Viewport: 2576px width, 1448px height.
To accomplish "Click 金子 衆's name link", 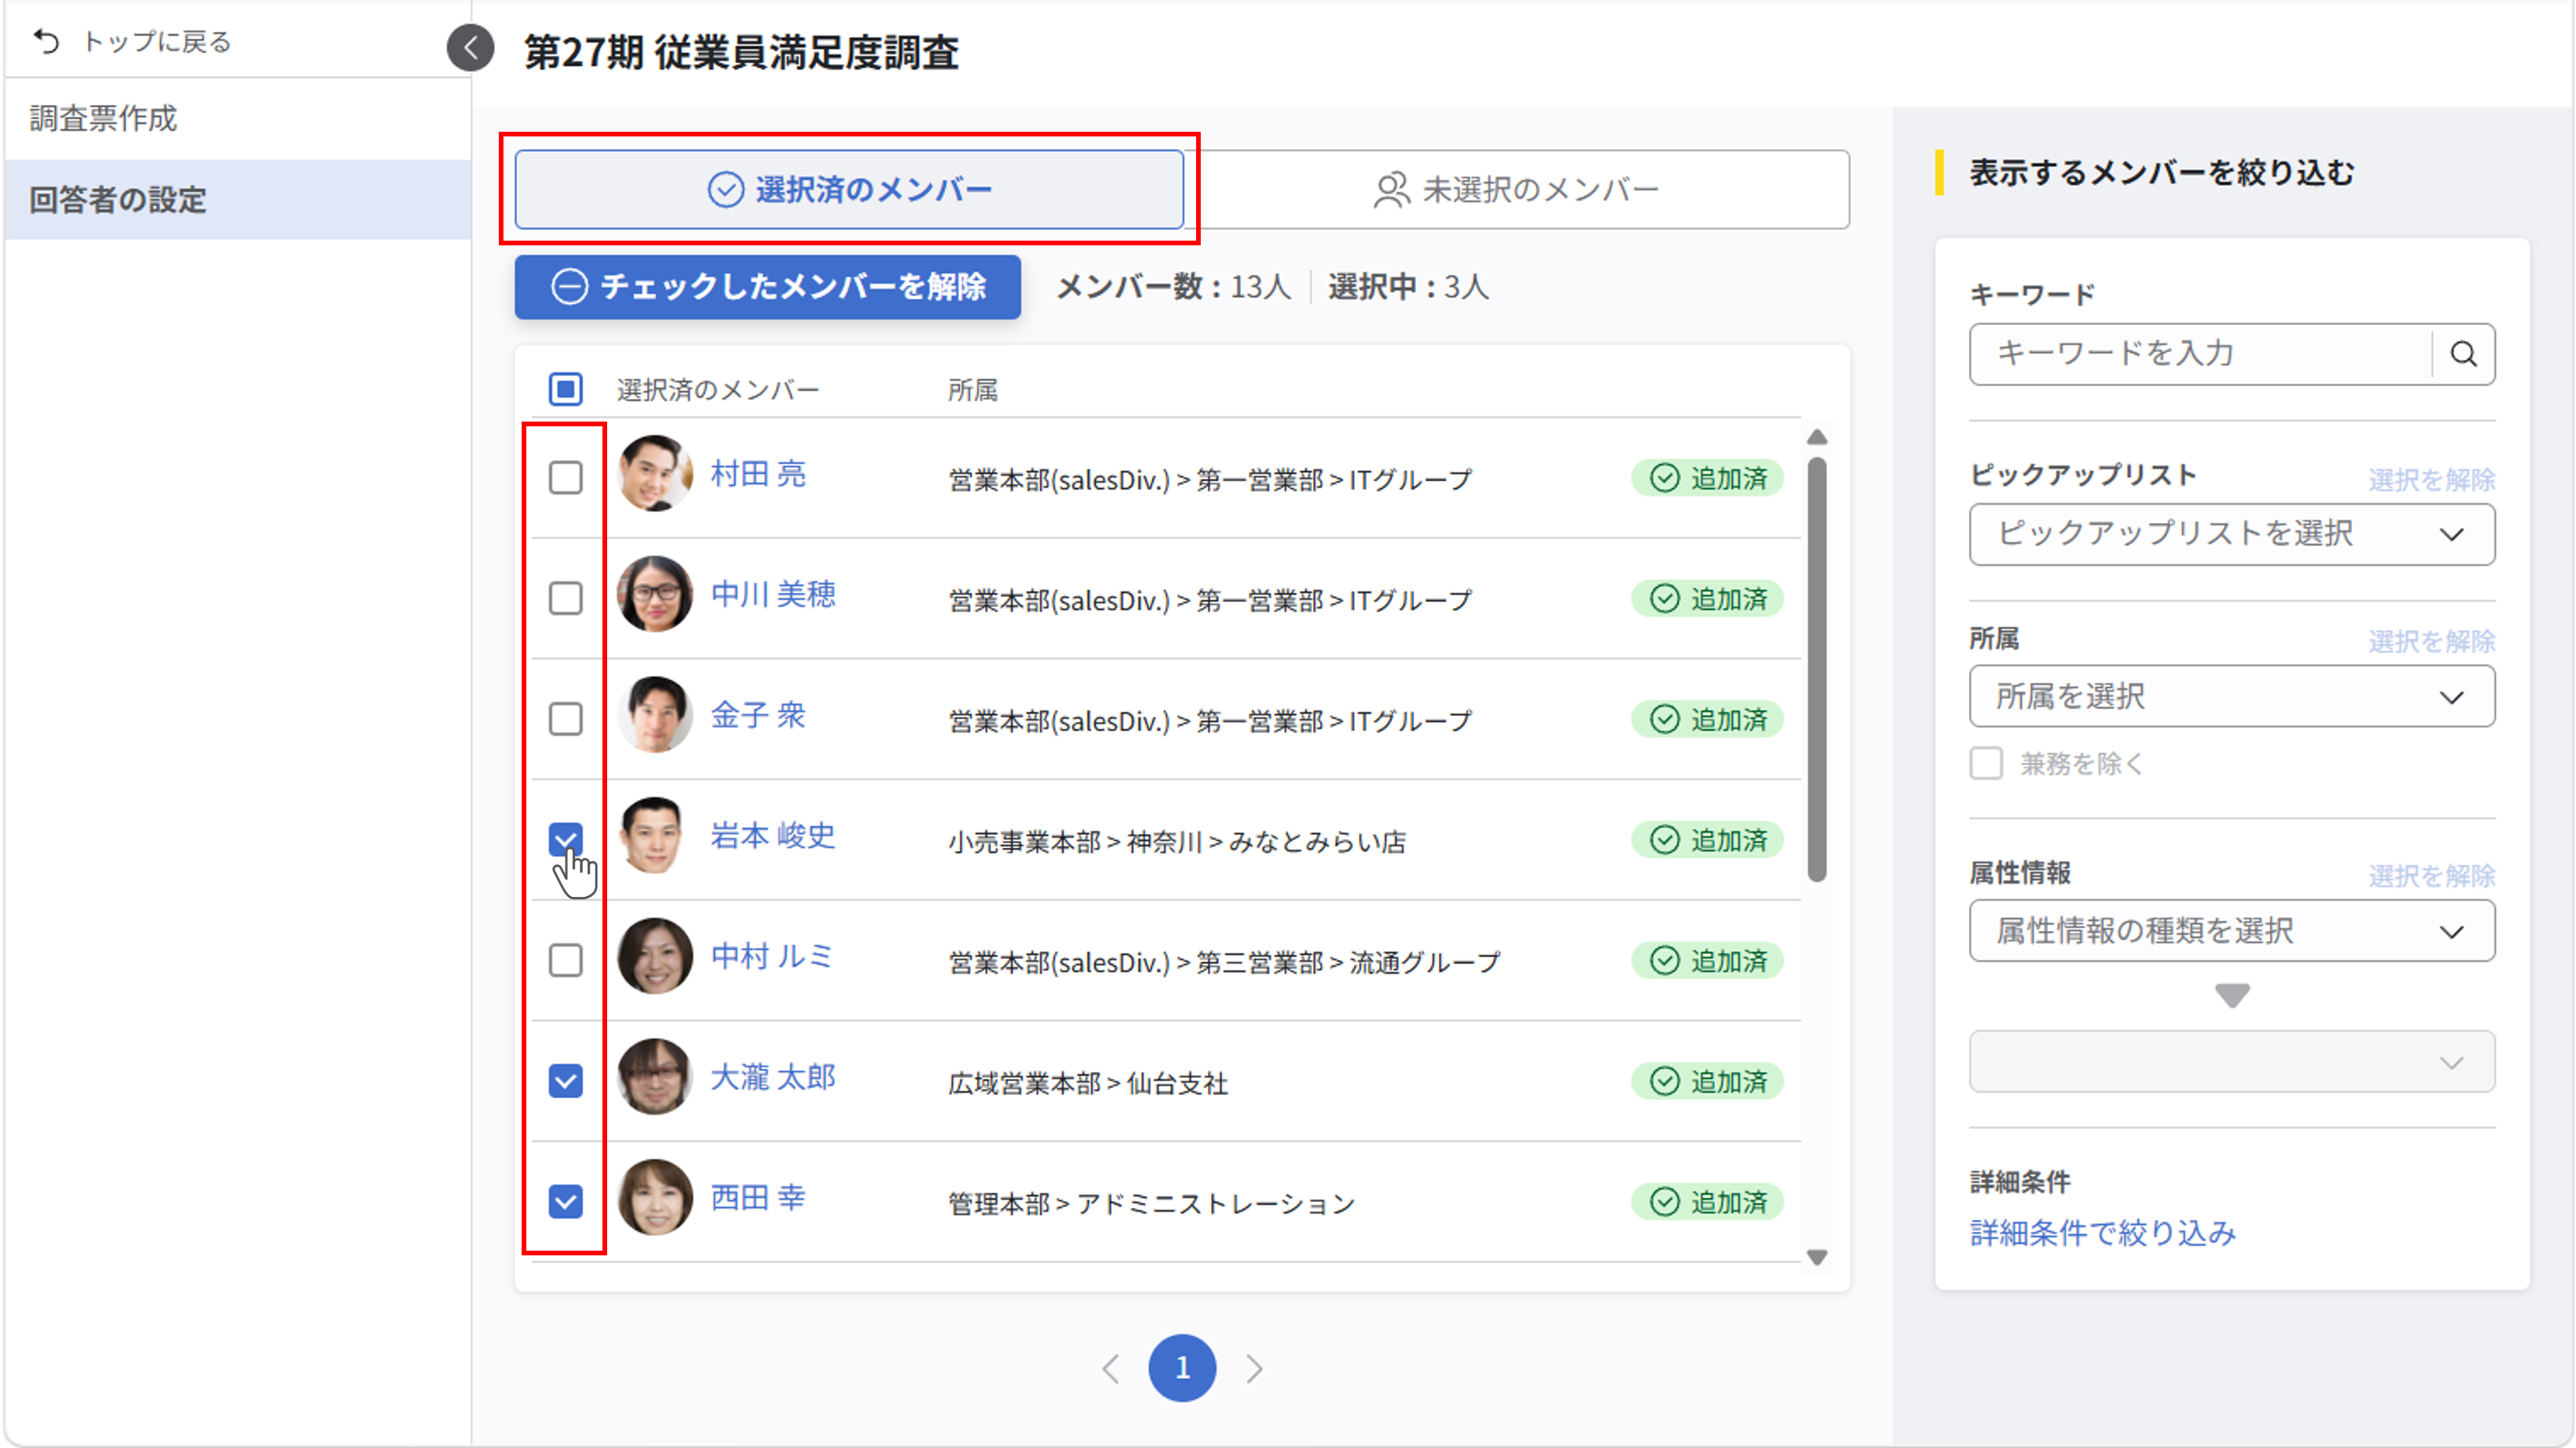I will coord(758,715).
